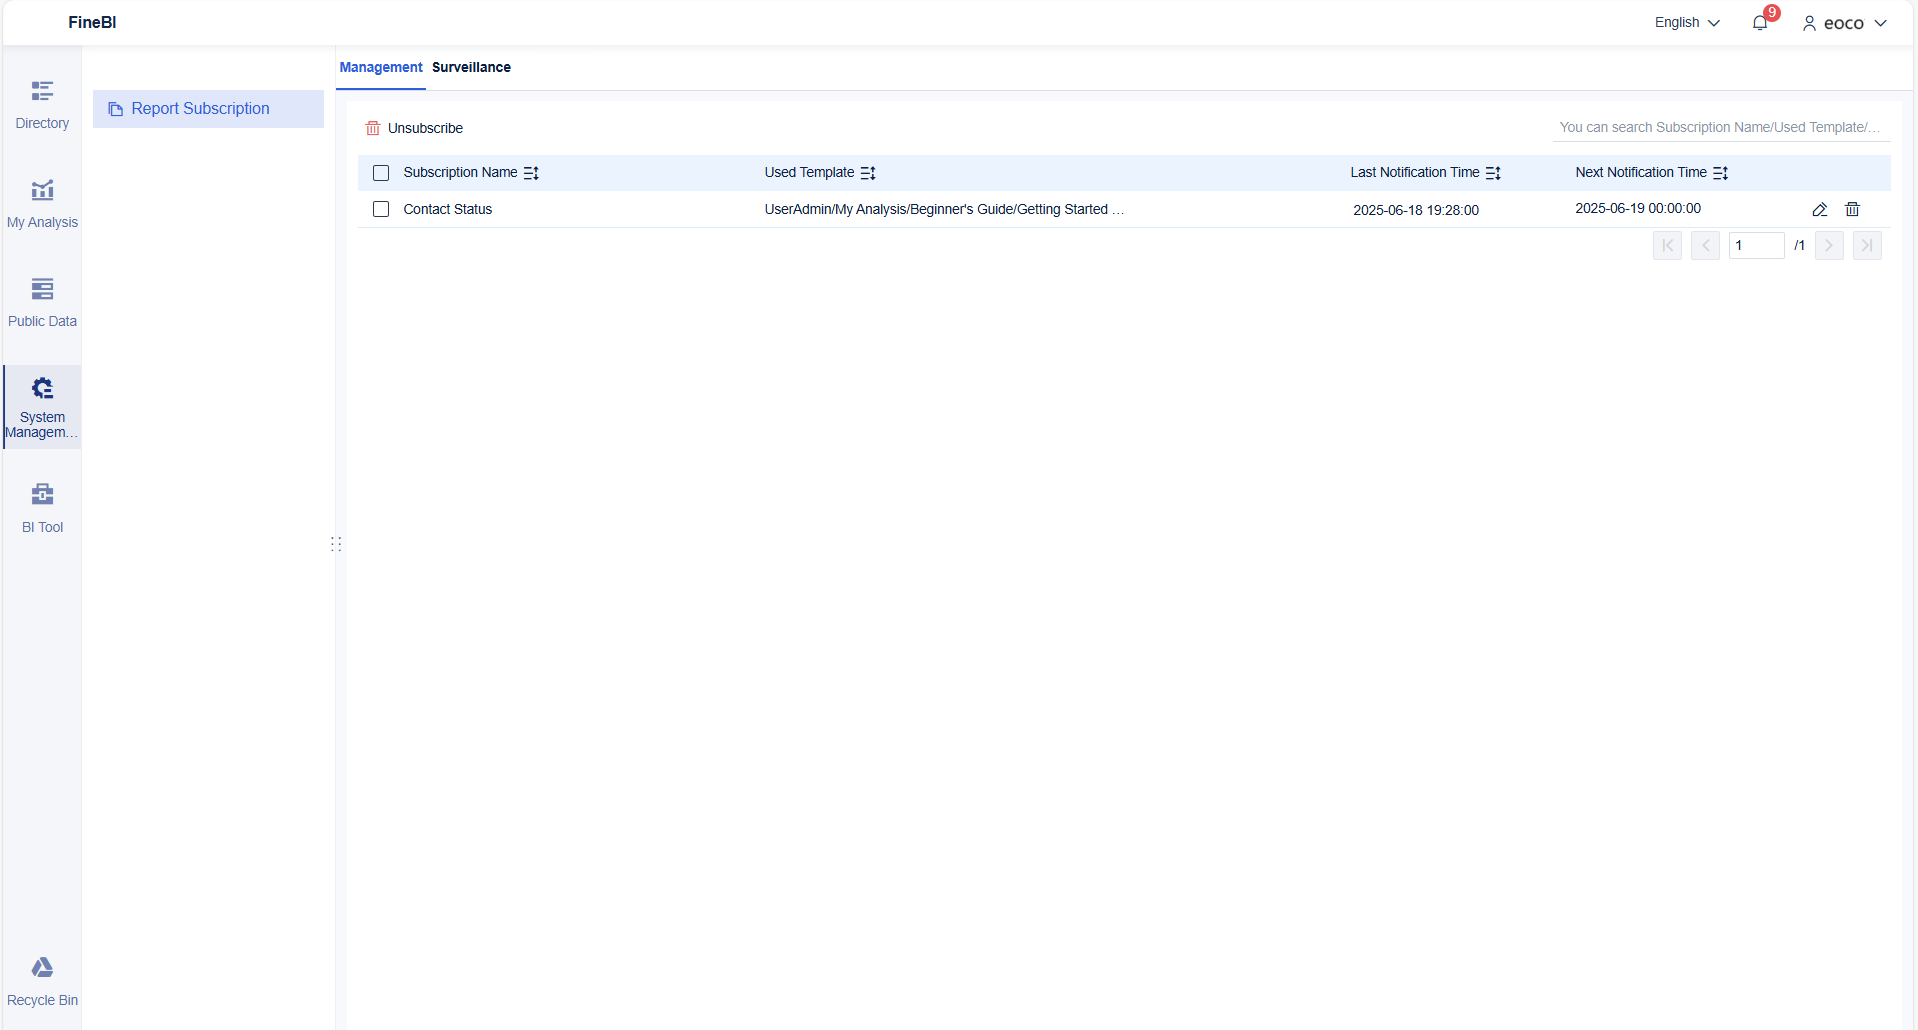Click the panel collapse drag handle
This screenshot has height=1030, width=1918.
[336, 544]
